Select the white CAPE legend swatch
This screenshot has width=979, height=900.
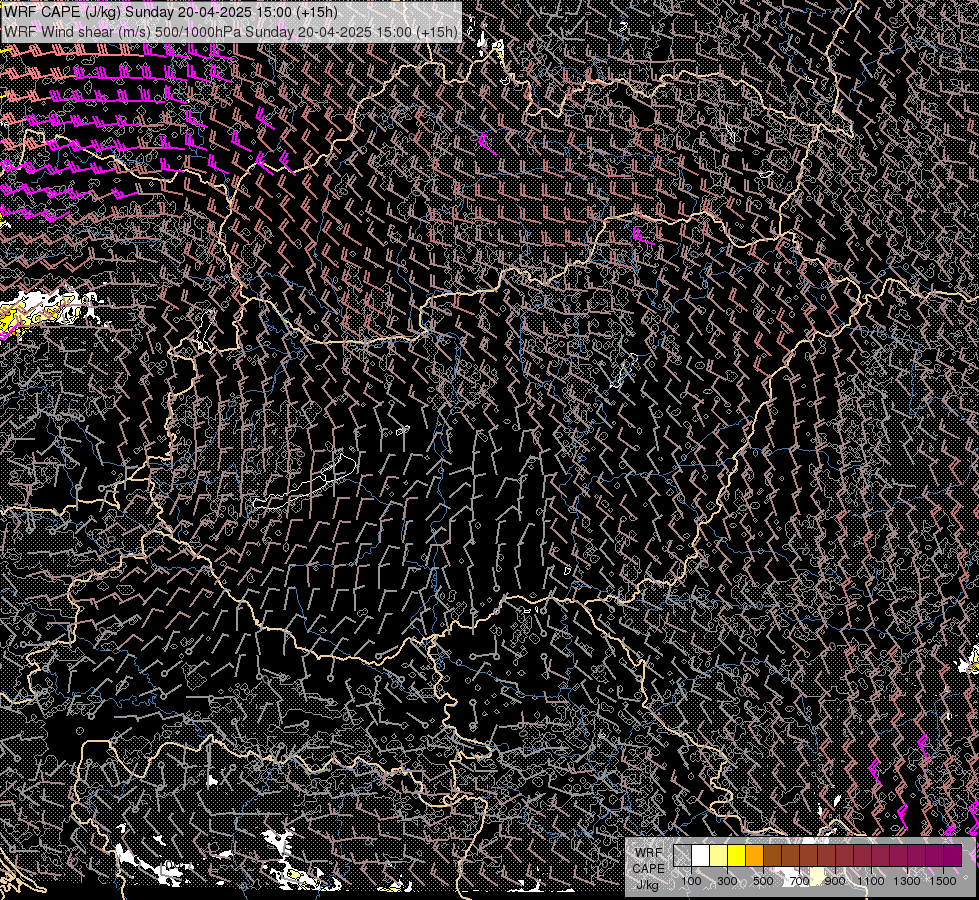coord(701,855)
